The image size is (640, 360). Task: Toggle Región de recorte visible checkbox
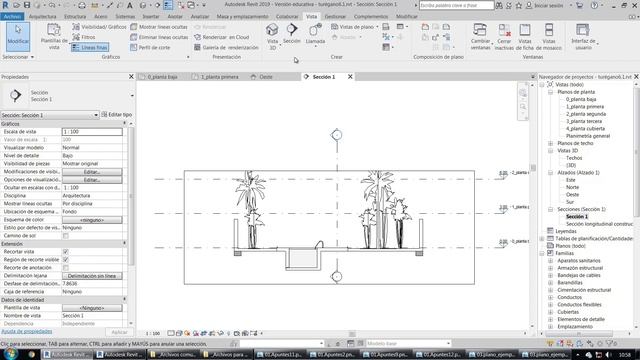tap(65, 260)
